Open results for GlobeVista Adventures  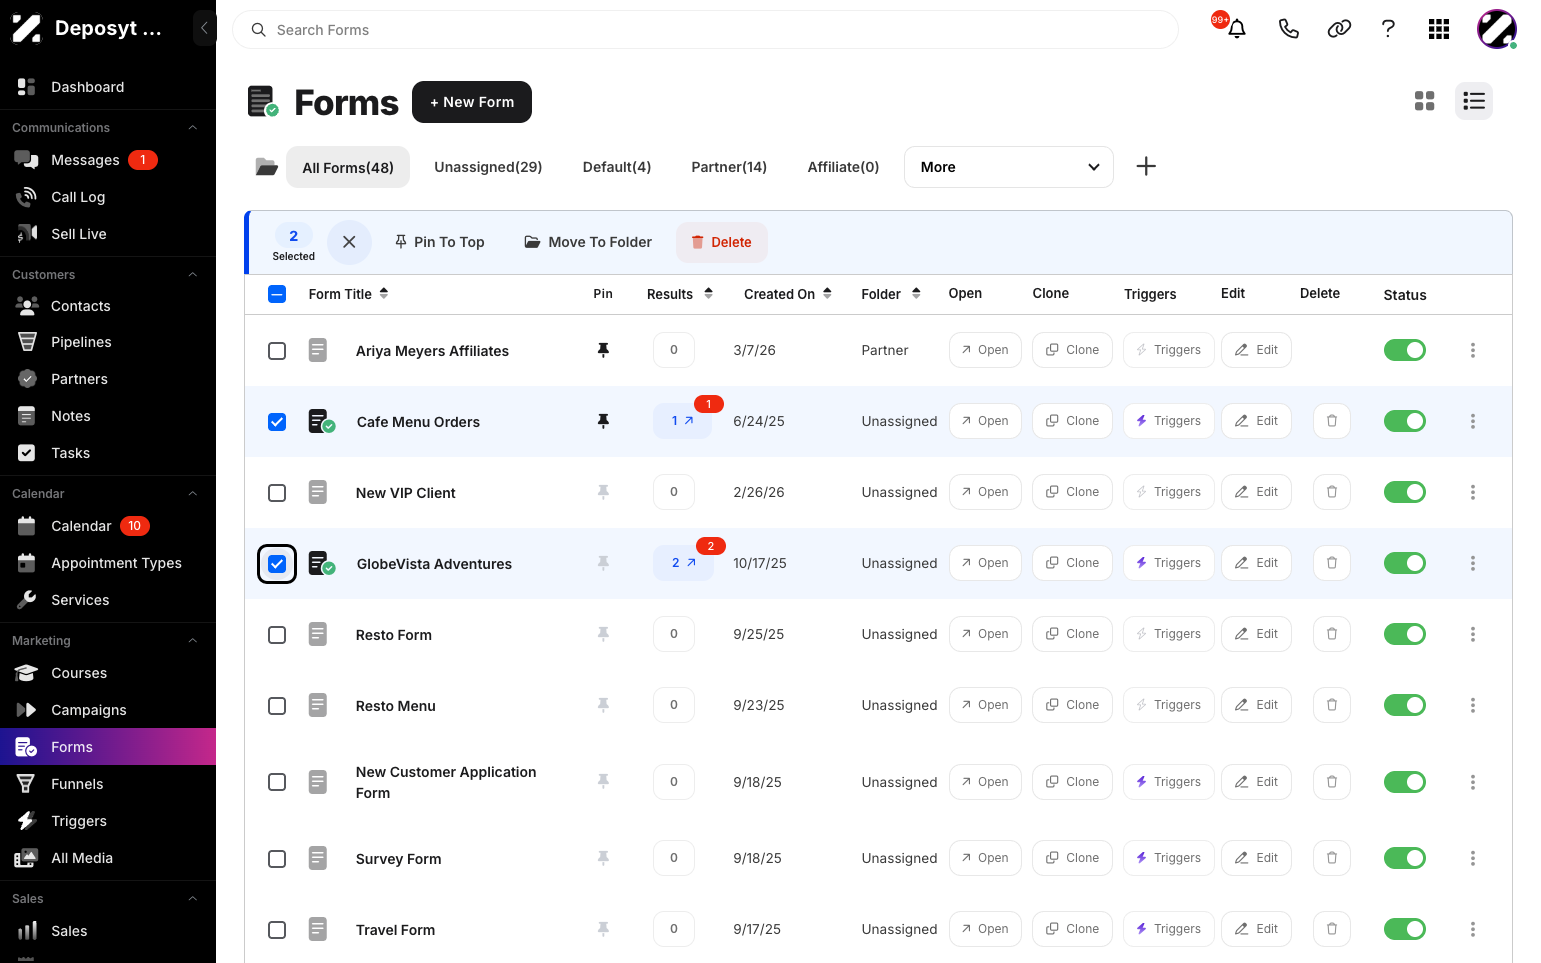click(683, 563)
